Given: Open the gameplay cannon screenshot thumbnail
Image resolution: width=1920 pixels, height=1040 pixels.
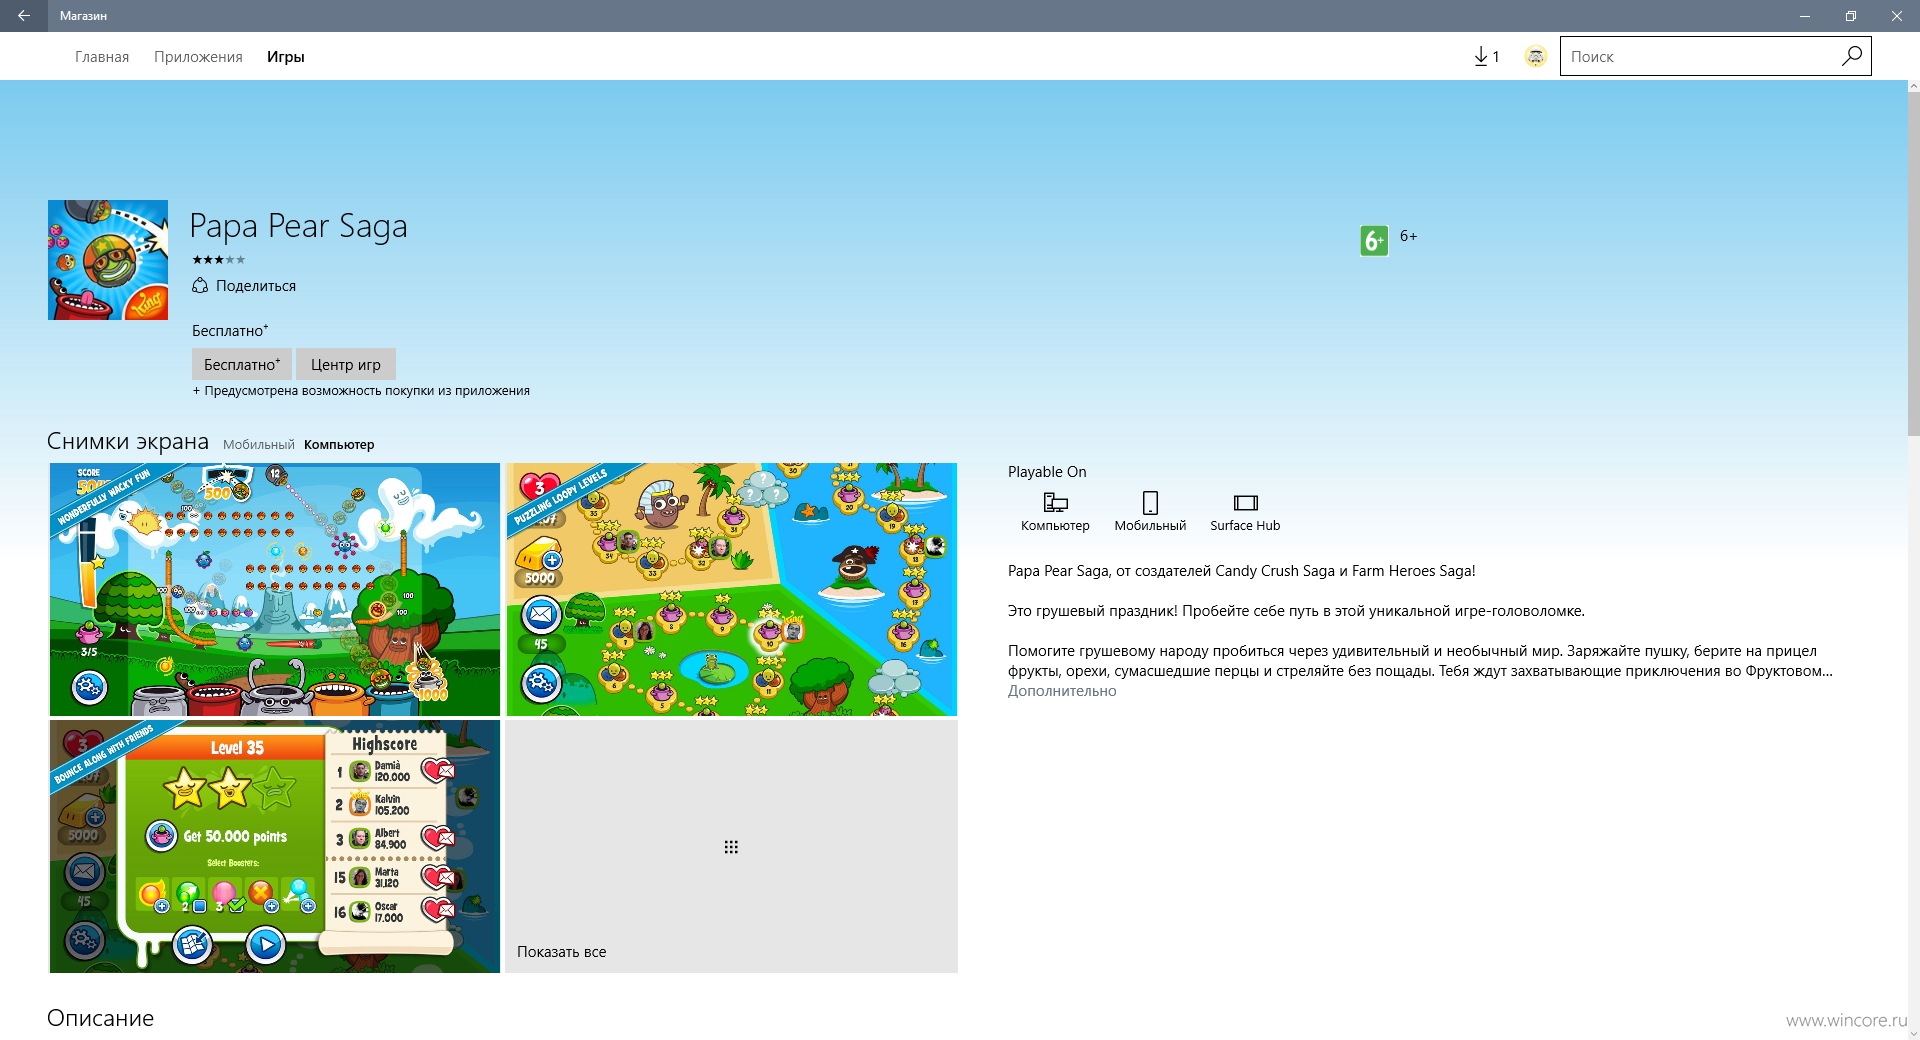Looking at the screenshot, I should 275,589.
